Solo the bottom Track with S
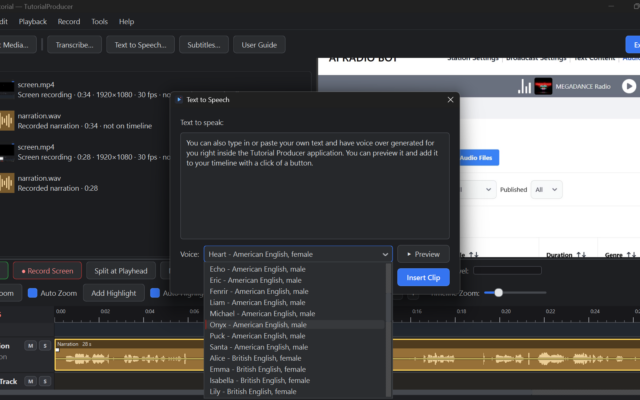 pyautogui.click(x=45, y=381)
